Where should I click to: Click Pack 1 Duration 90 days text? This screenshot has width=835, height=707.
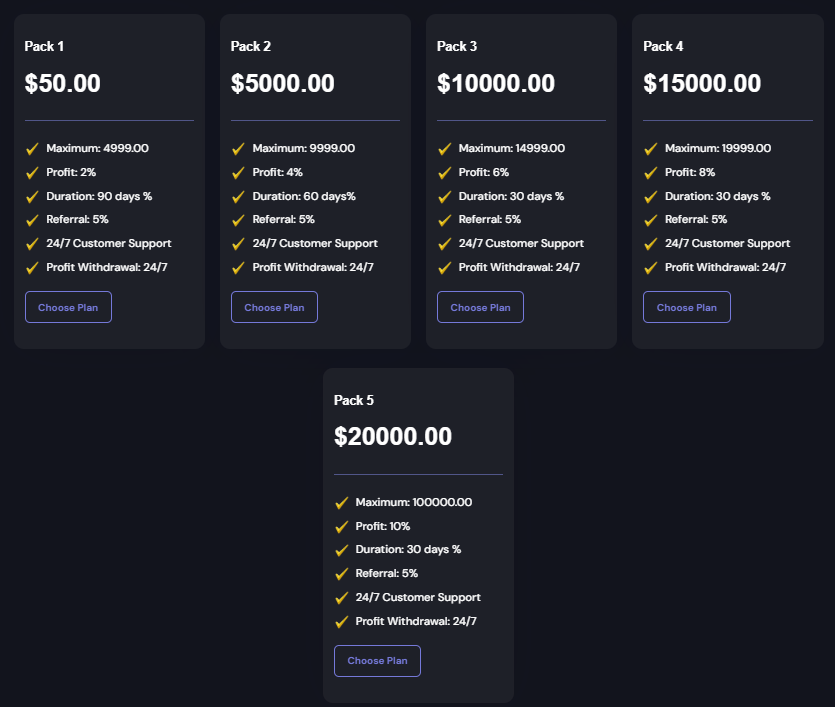point(99,196)
